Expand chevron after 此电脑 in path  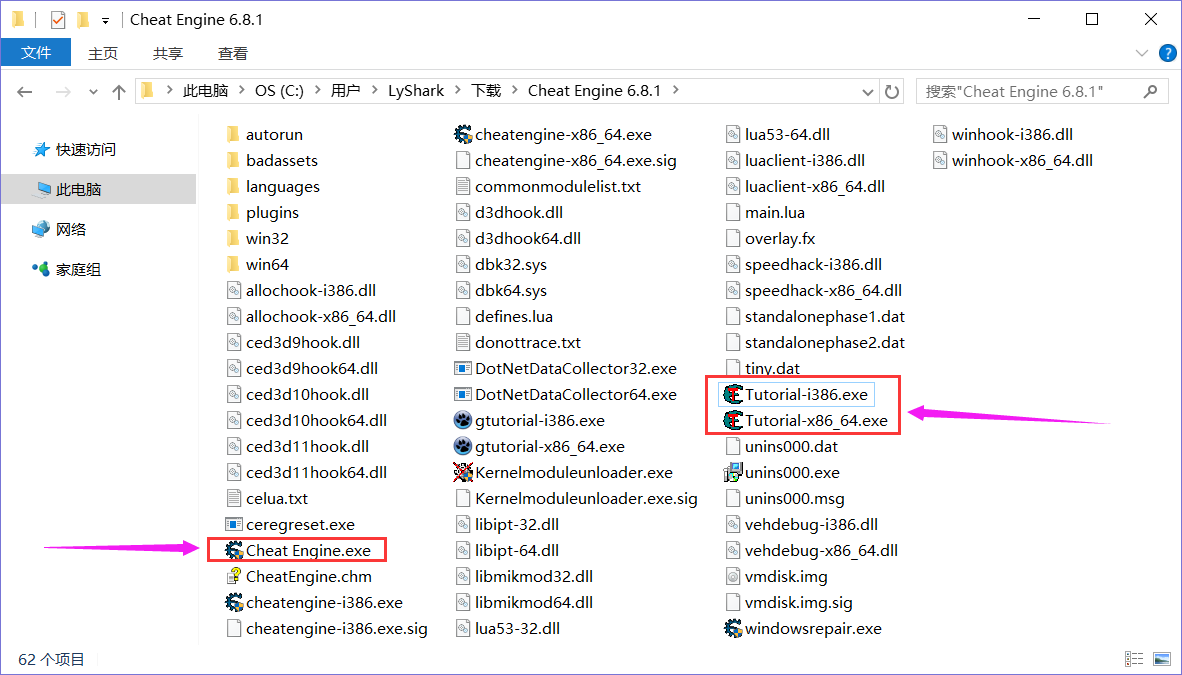pyautogui.click(x=242, y=91)
